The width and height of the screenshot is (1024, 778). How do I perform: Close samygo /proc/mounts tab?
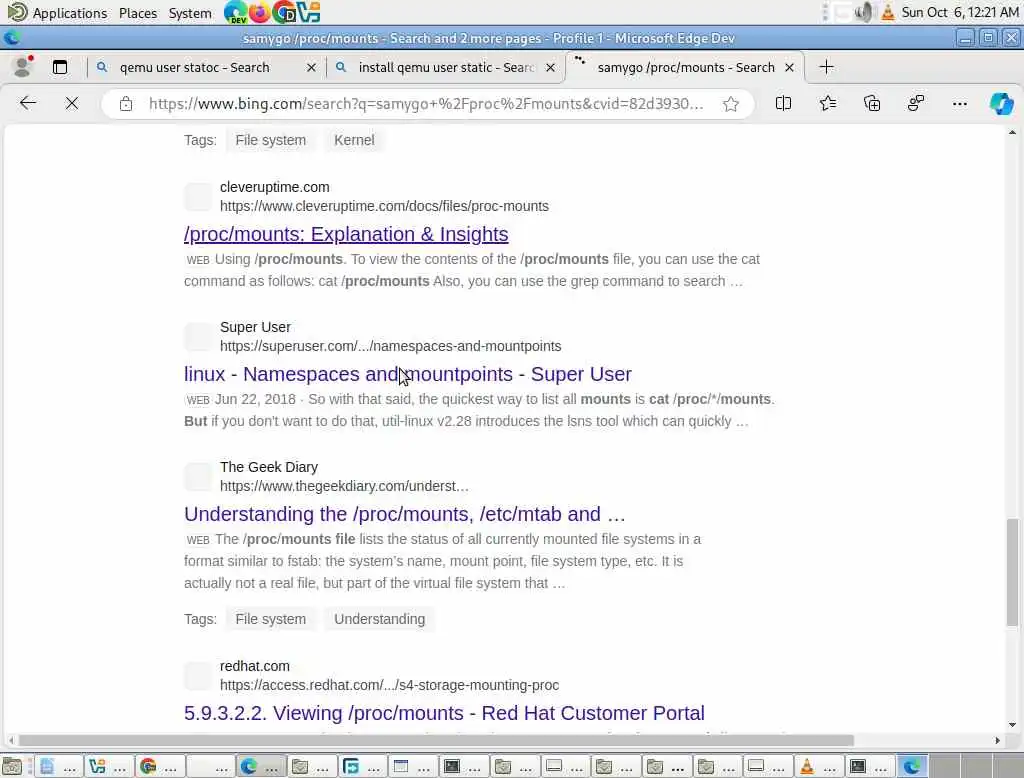(789, 67)
